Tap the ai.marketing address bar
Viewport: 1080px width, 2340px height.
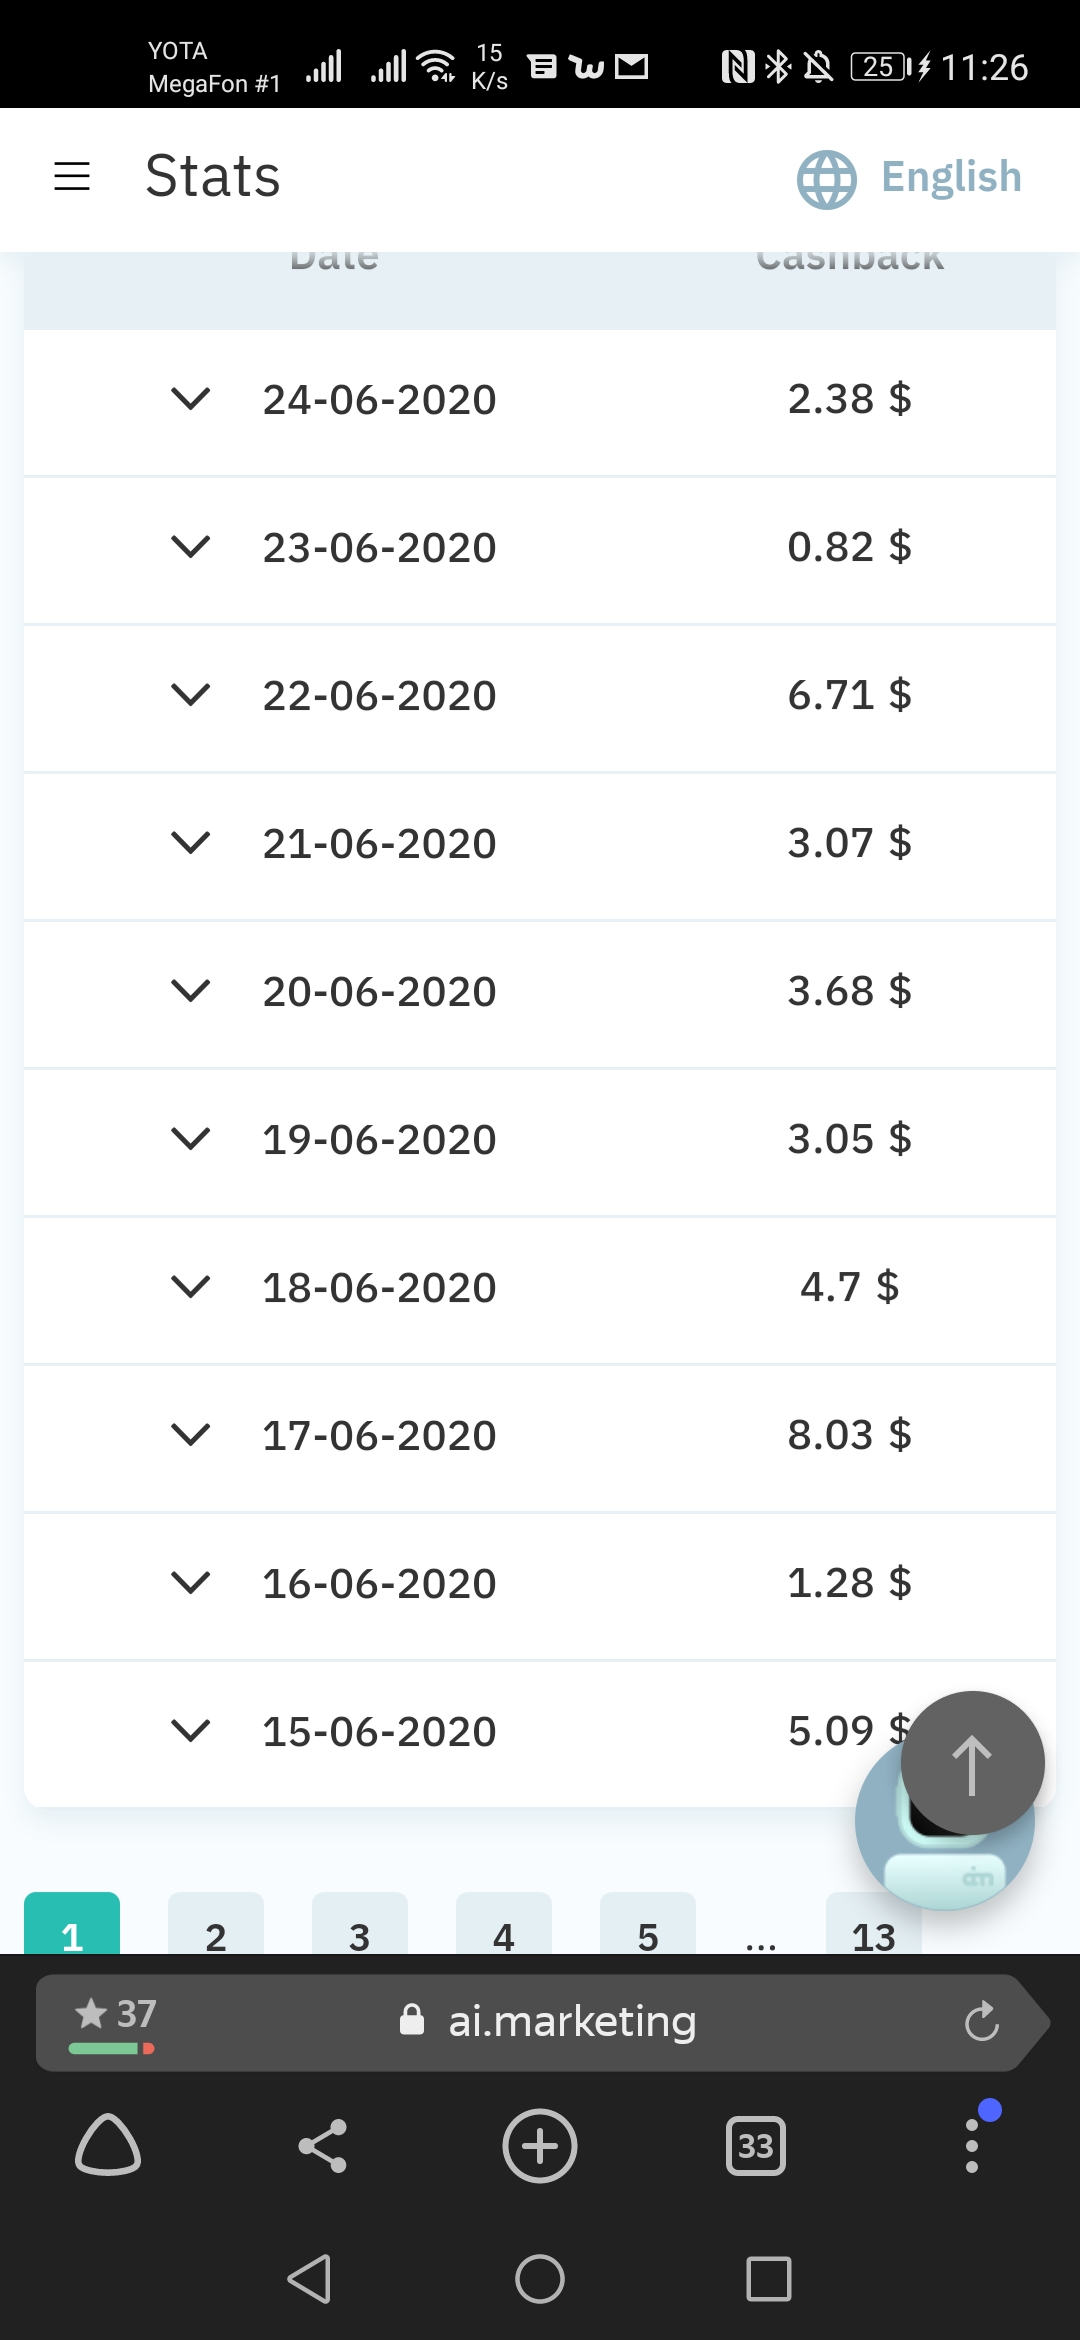[x=572, y=2022]
